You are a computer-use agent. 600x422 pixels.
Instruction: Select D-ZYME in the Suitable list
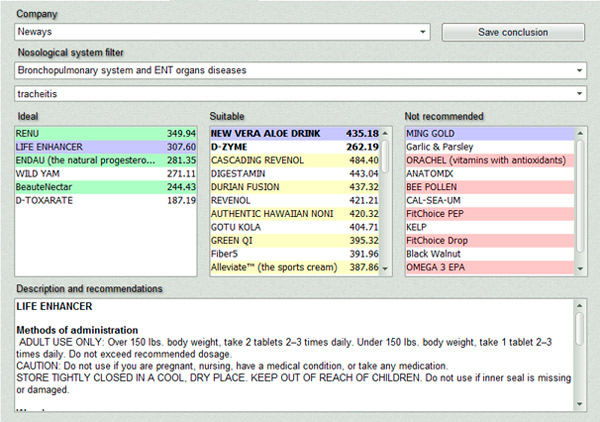point(295,147)
